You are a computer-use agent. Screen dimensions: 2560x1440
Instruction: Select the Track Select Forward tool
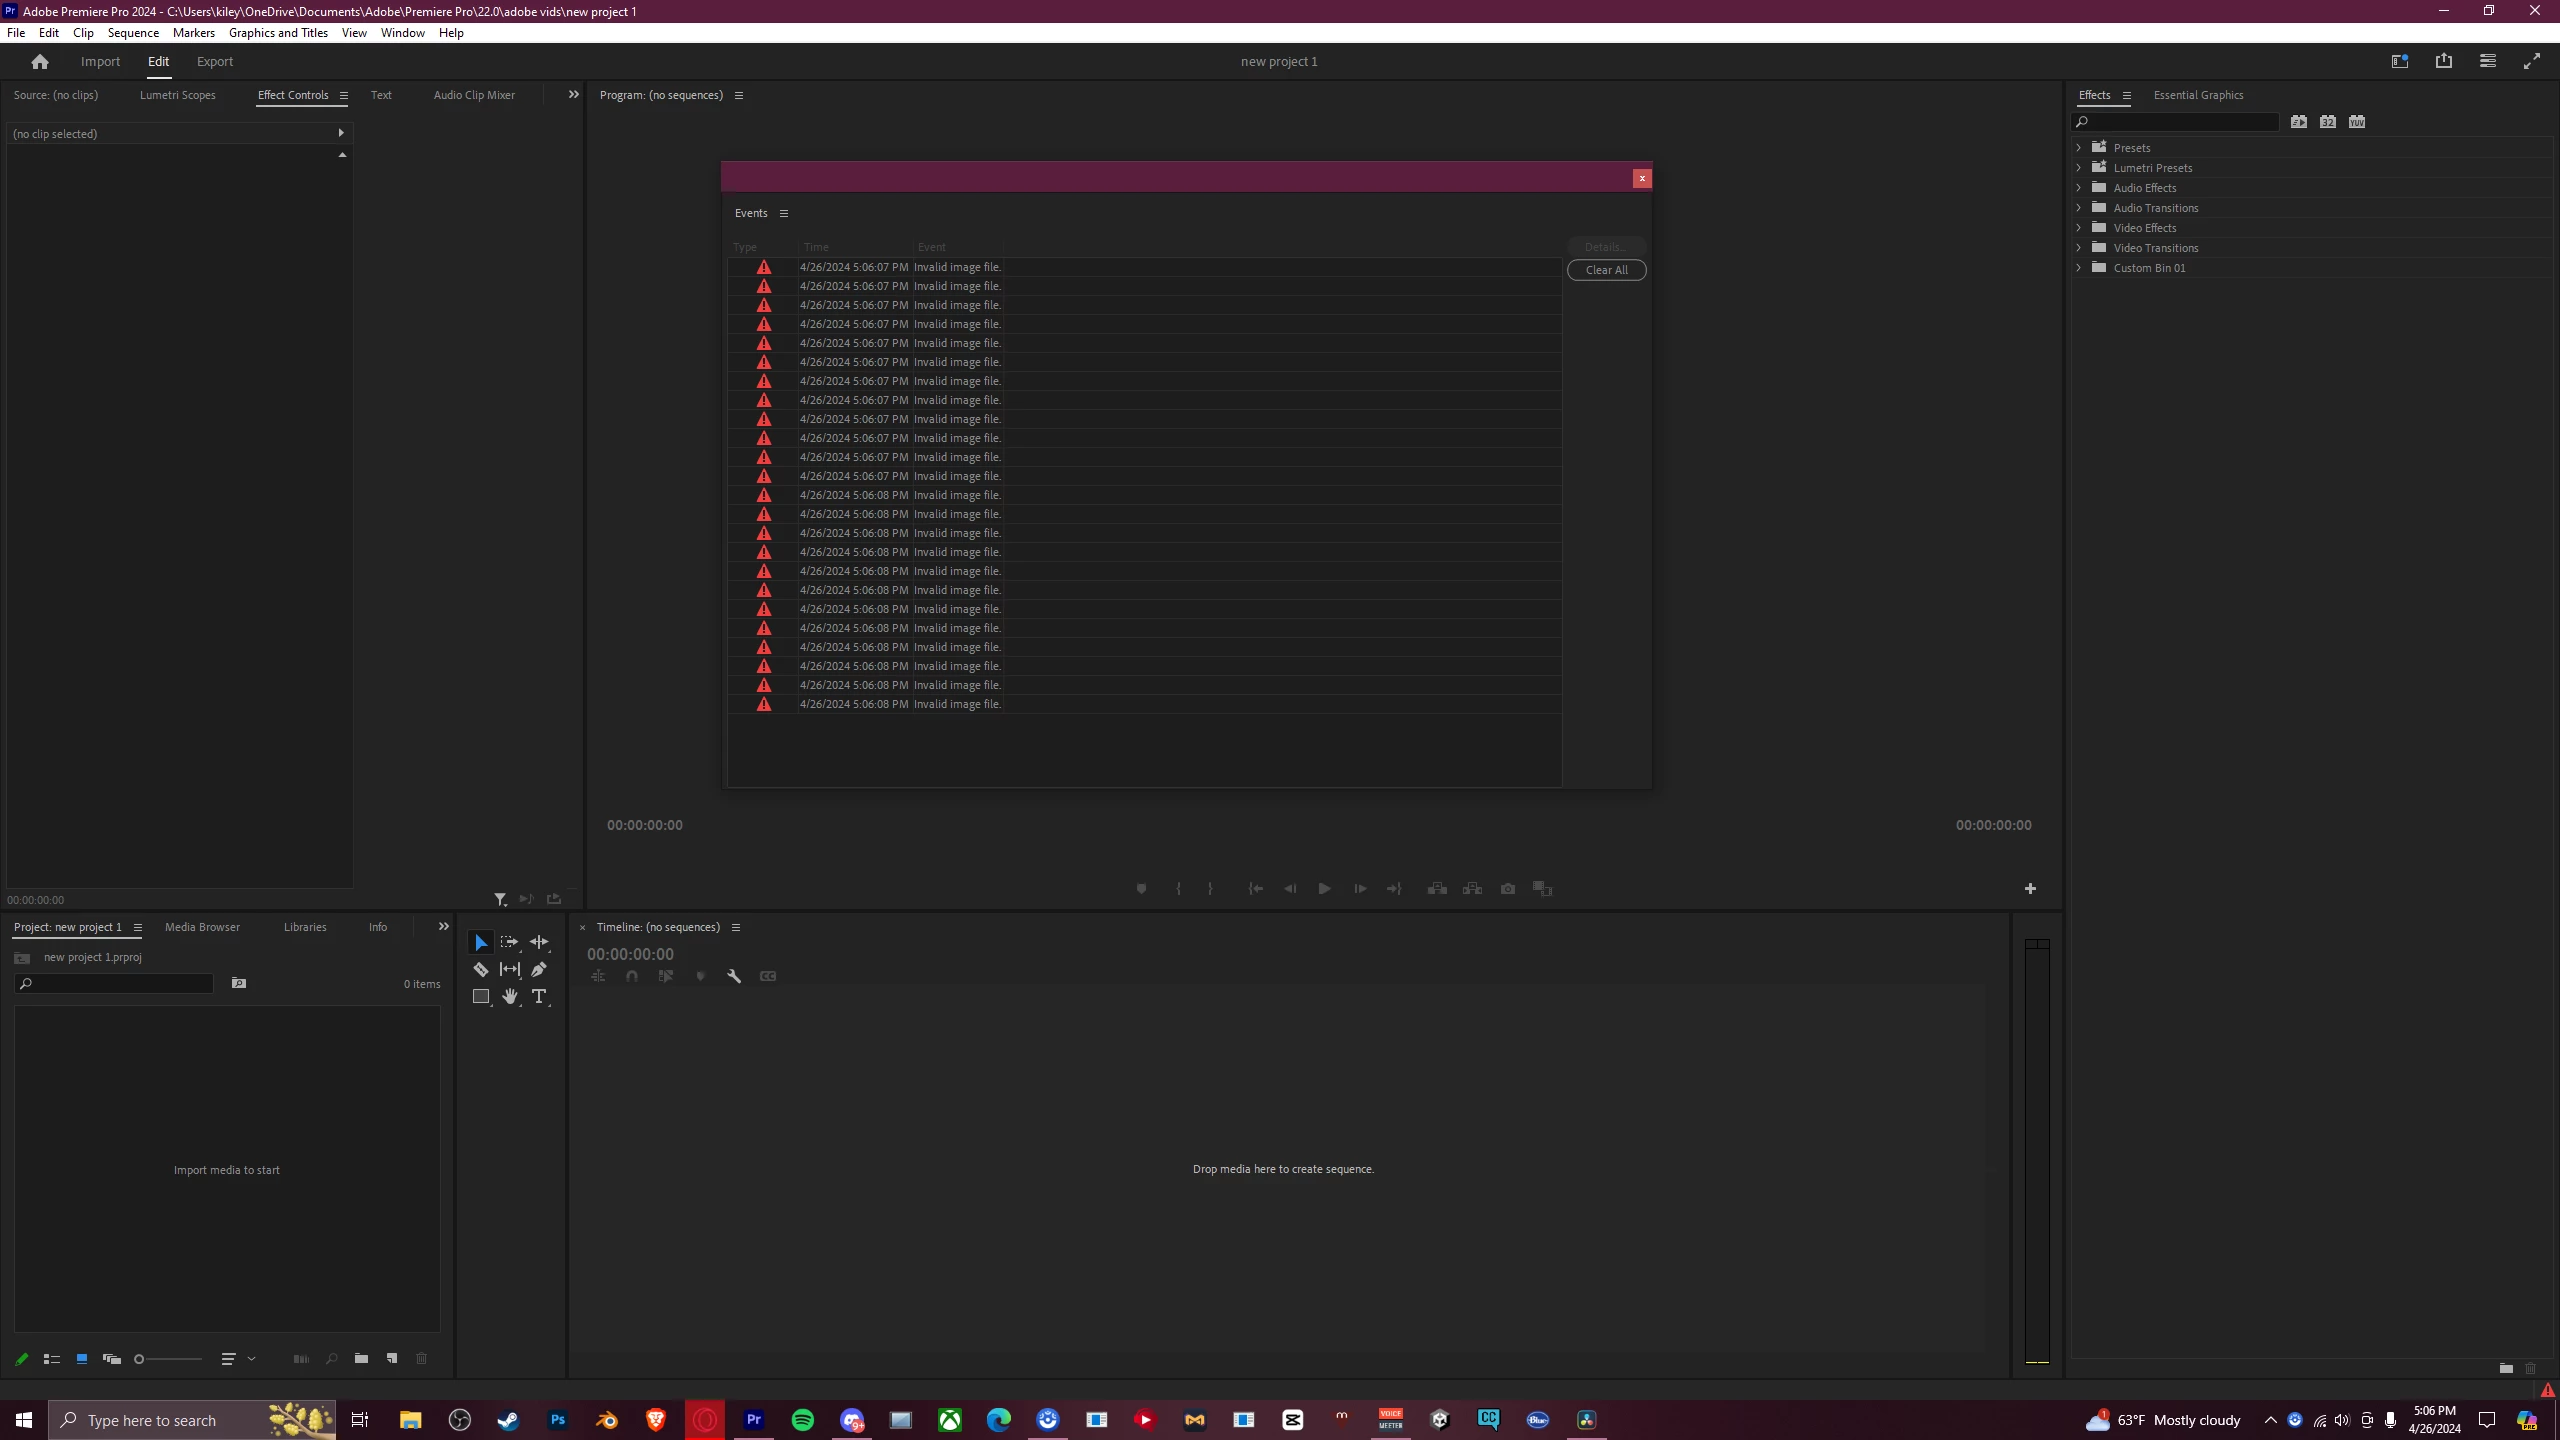point(510,942)
